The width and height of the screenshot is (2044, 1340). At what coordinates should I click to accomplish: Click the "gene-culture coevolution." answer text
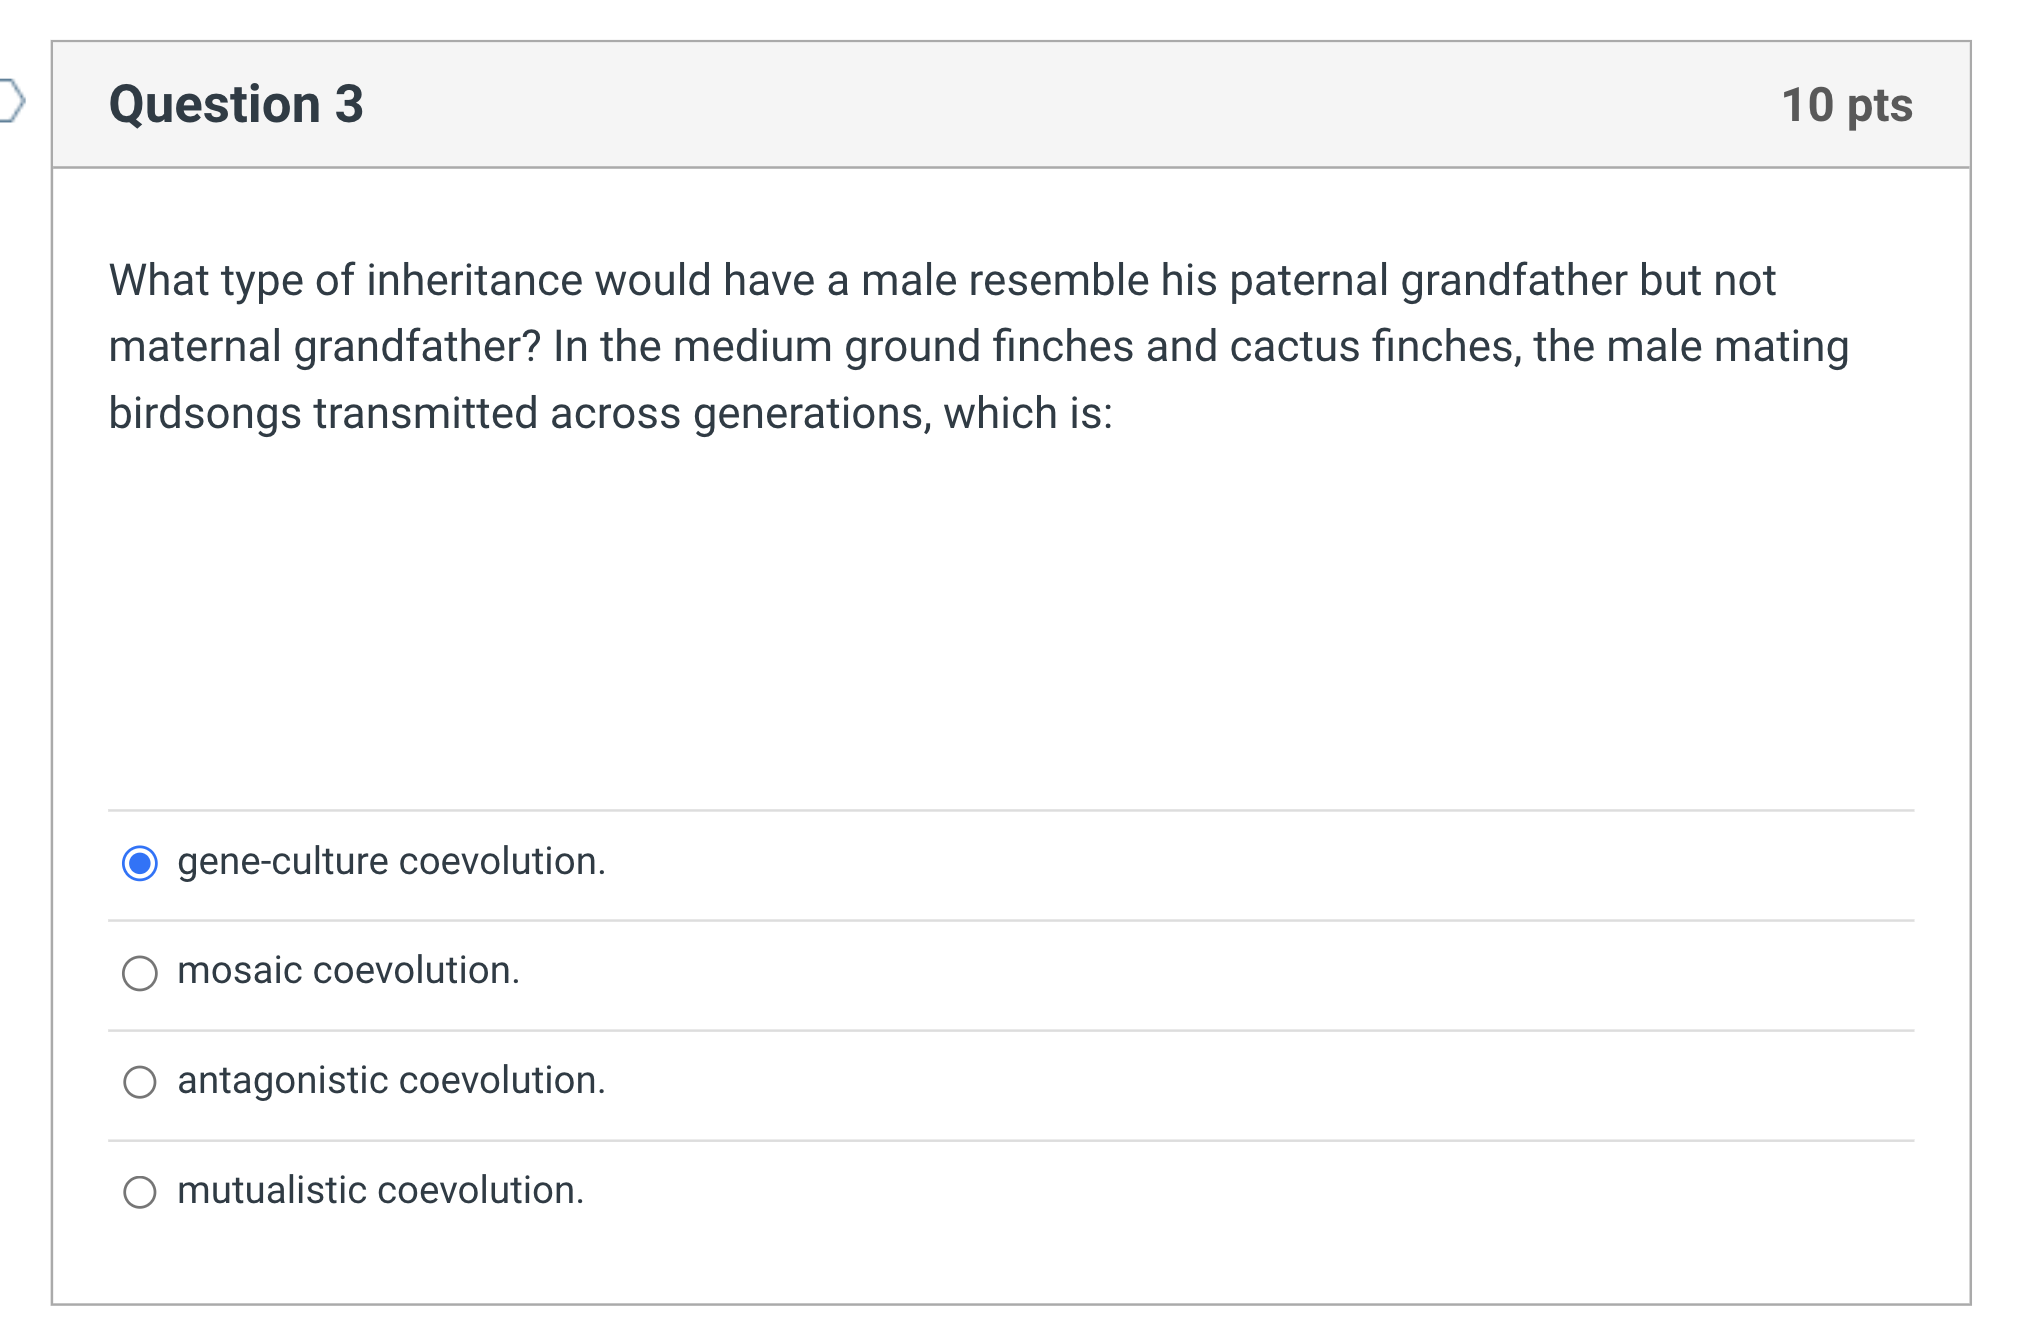coord(391,861)
